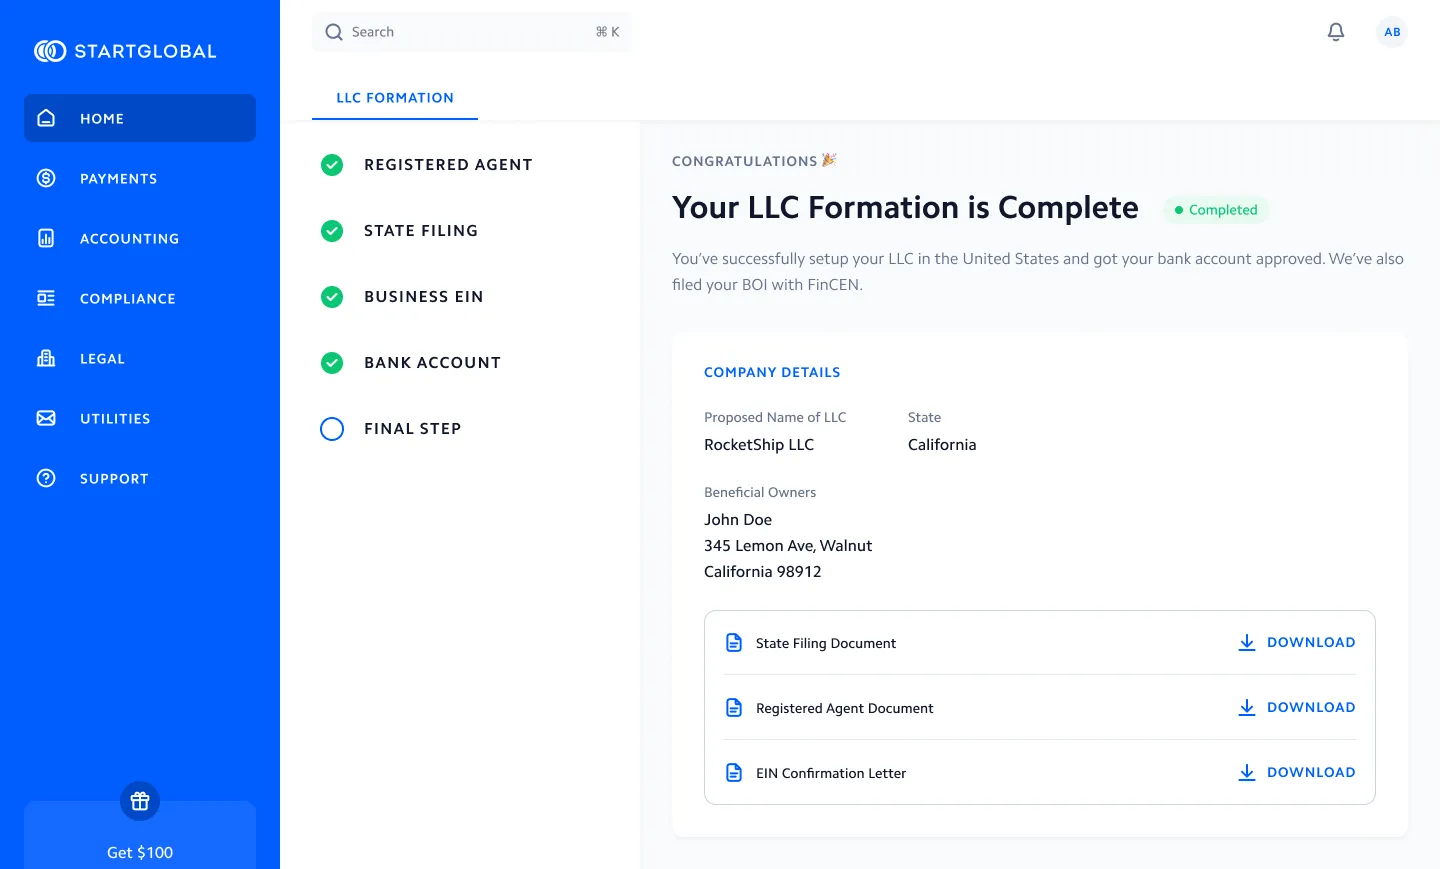The width and height of the screenshot is (1440, 869).
Task: Select the Final Step radio circle
Action: [x=332, y=428]
